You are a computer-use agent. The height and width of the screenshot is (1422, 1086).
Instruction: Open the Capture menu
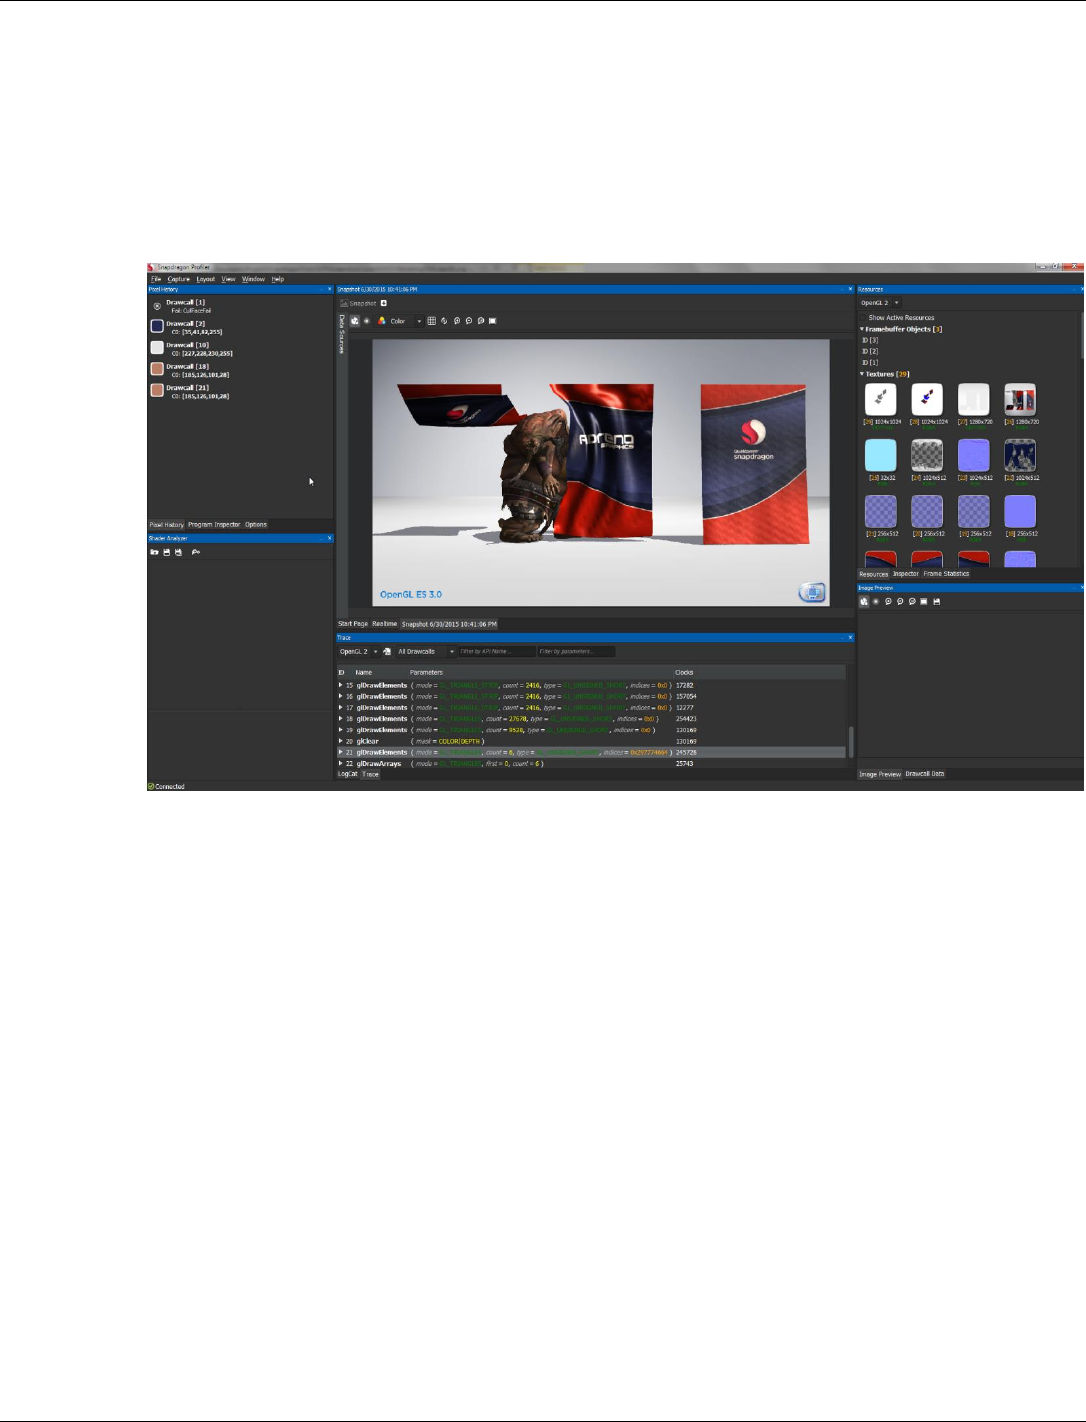(179, 279)
